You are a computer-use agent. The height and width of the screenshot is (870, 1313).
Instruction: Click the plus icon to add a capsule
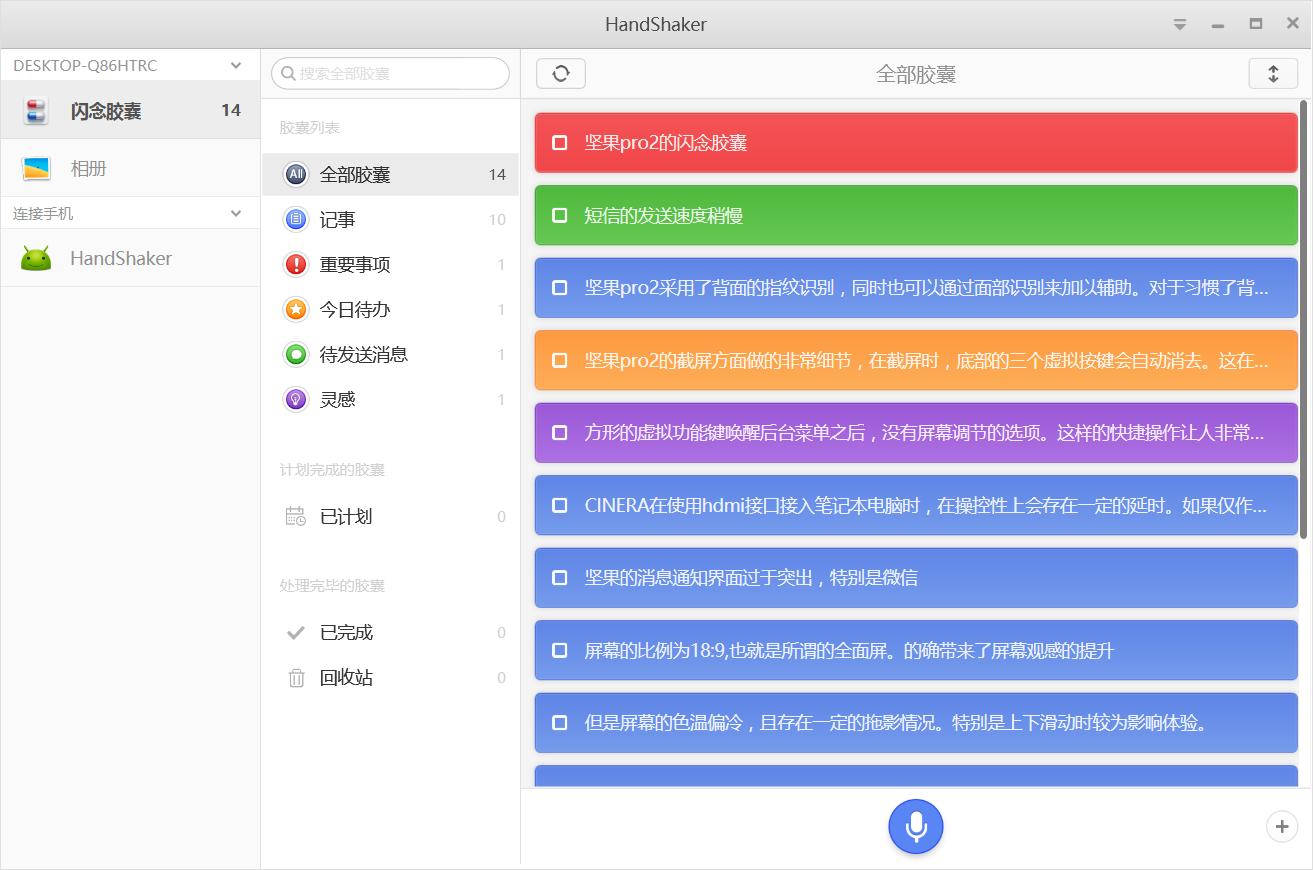click(1281, 827)
